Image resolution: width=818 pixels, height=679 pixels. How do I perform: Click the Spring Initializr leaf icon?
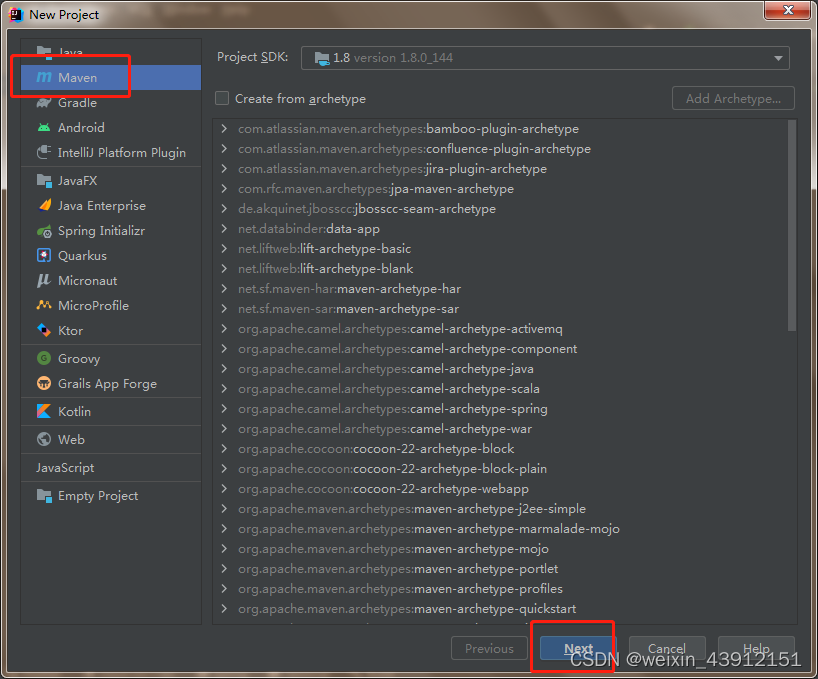(x=44, y=231)
